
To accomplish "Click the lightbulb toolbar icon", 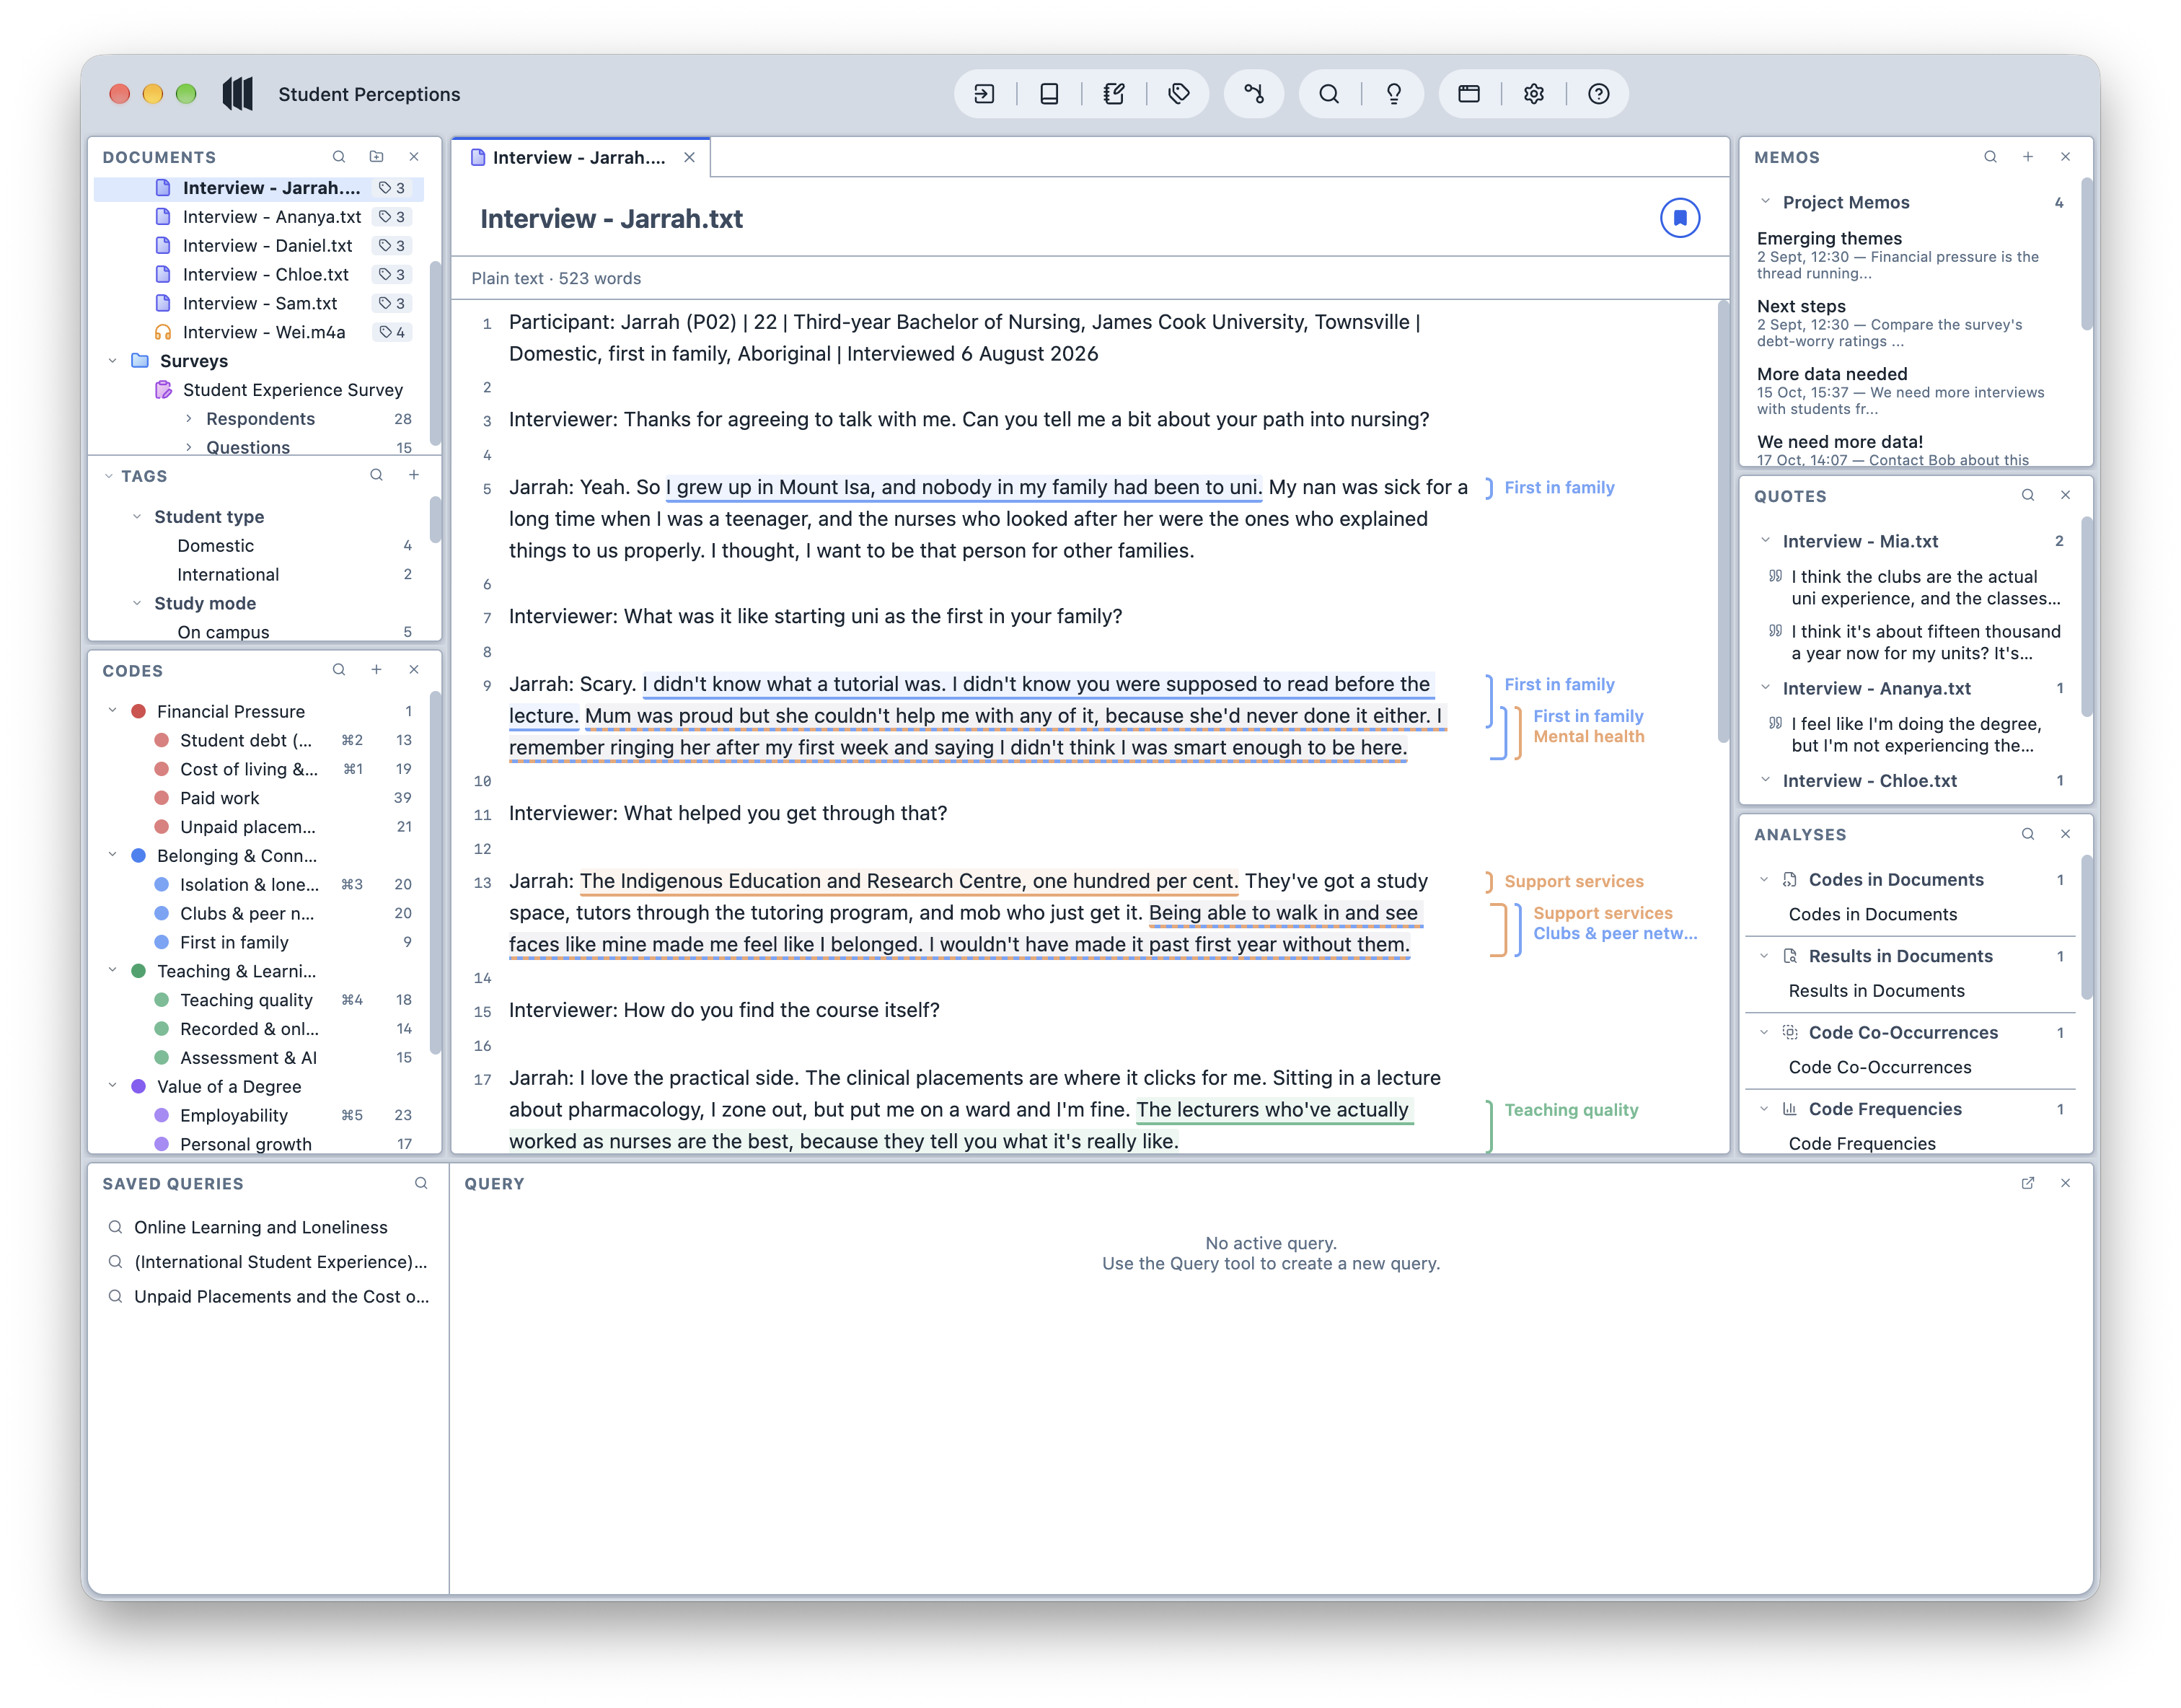I will [x=1394, y=94].
